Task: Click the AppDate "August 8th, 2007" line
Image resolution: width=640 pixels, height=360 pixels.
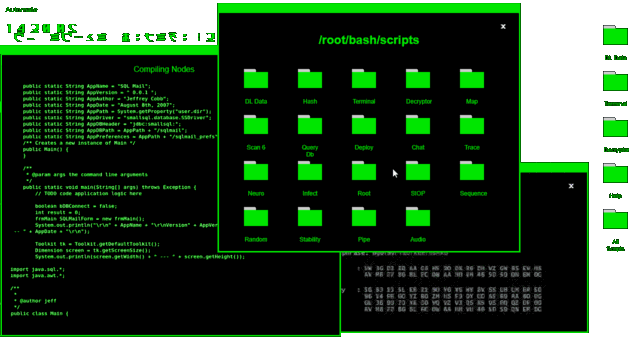Action: 99,105
